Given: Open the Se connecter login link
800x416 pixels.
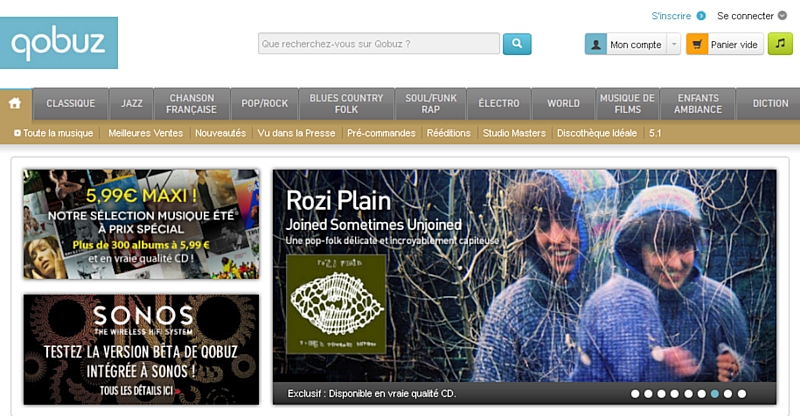Looking at the screenshot, I should point(745,16).
